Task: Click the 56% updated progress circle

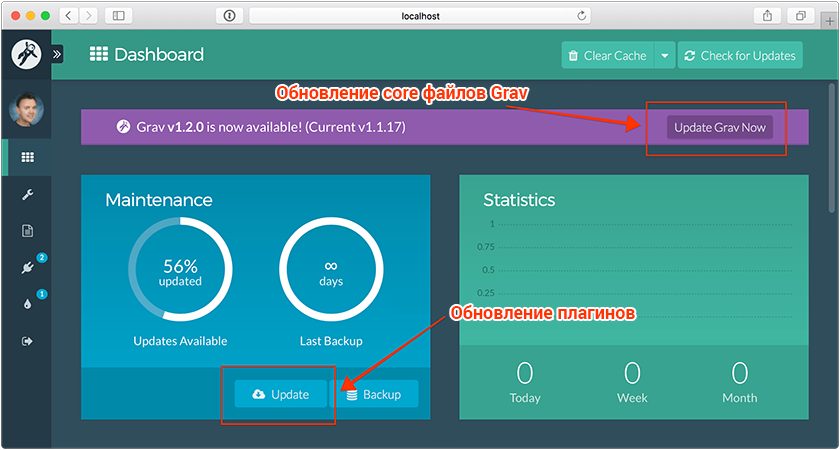Action: click(180, 269)
